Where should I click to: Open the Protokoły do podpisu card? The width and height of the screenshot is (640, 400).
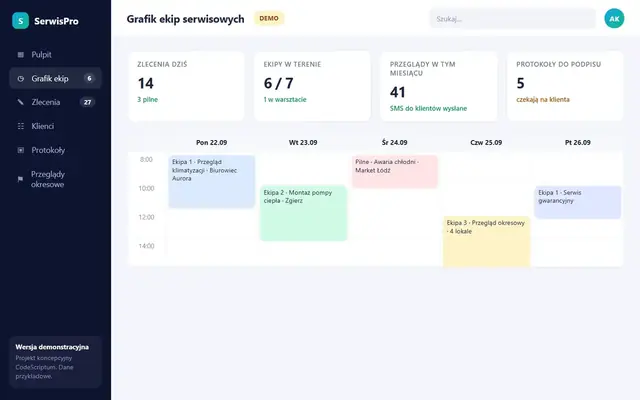565,86
